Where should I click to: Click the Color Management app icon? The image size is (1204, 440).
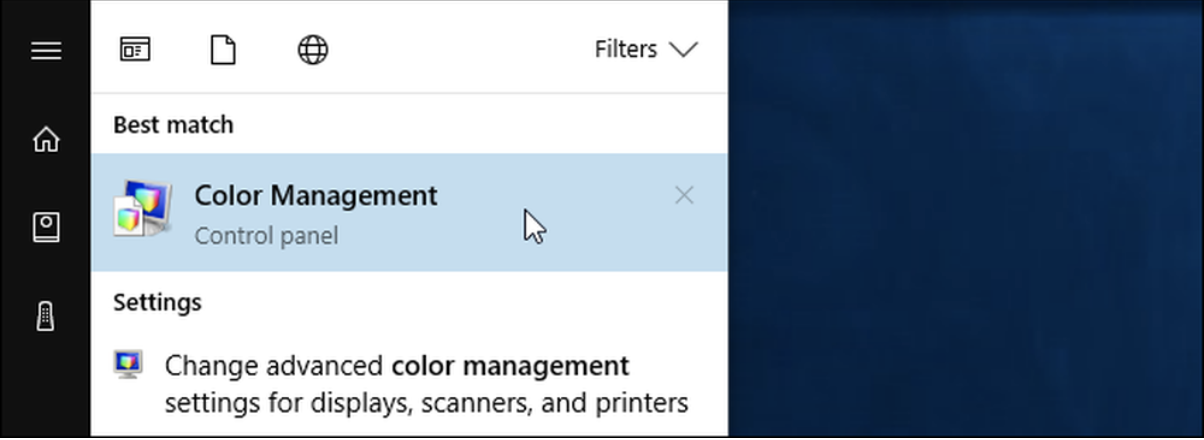[142, 209]
